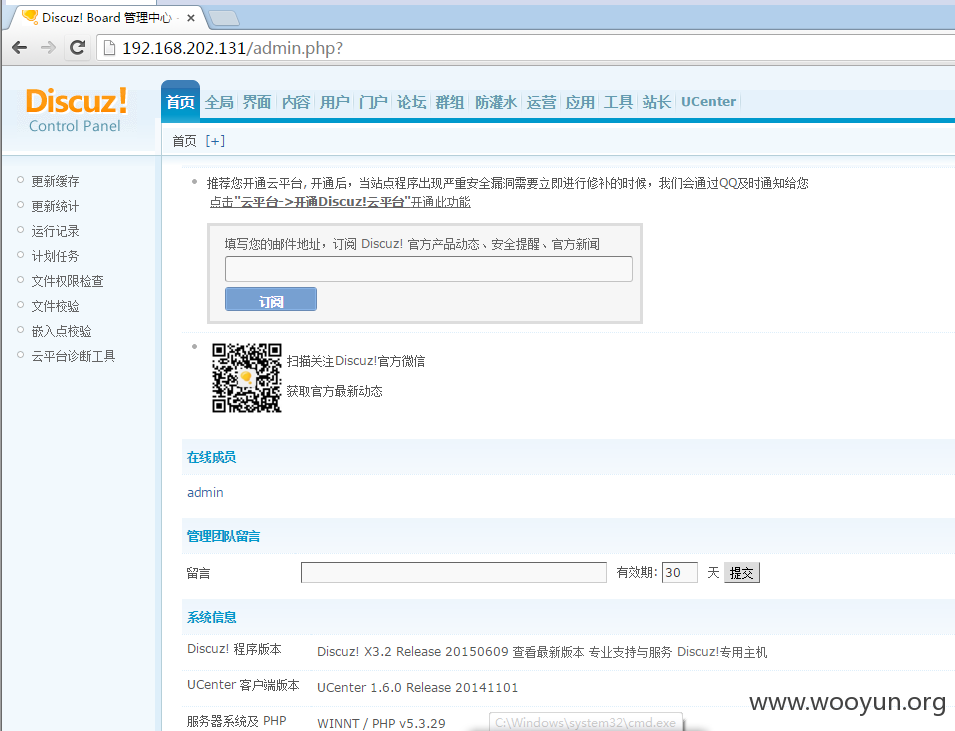955x731 pixels.
Task: Open 嵌入点校验 in the sidebar
Action: [x=62, y=331]
